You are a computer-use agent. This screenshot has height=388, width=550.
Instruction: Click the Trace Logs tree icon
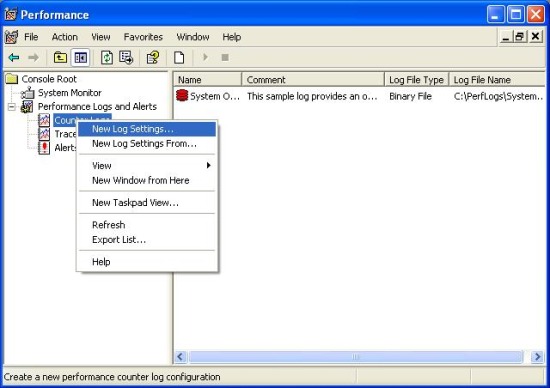click(x=44, y=134)
